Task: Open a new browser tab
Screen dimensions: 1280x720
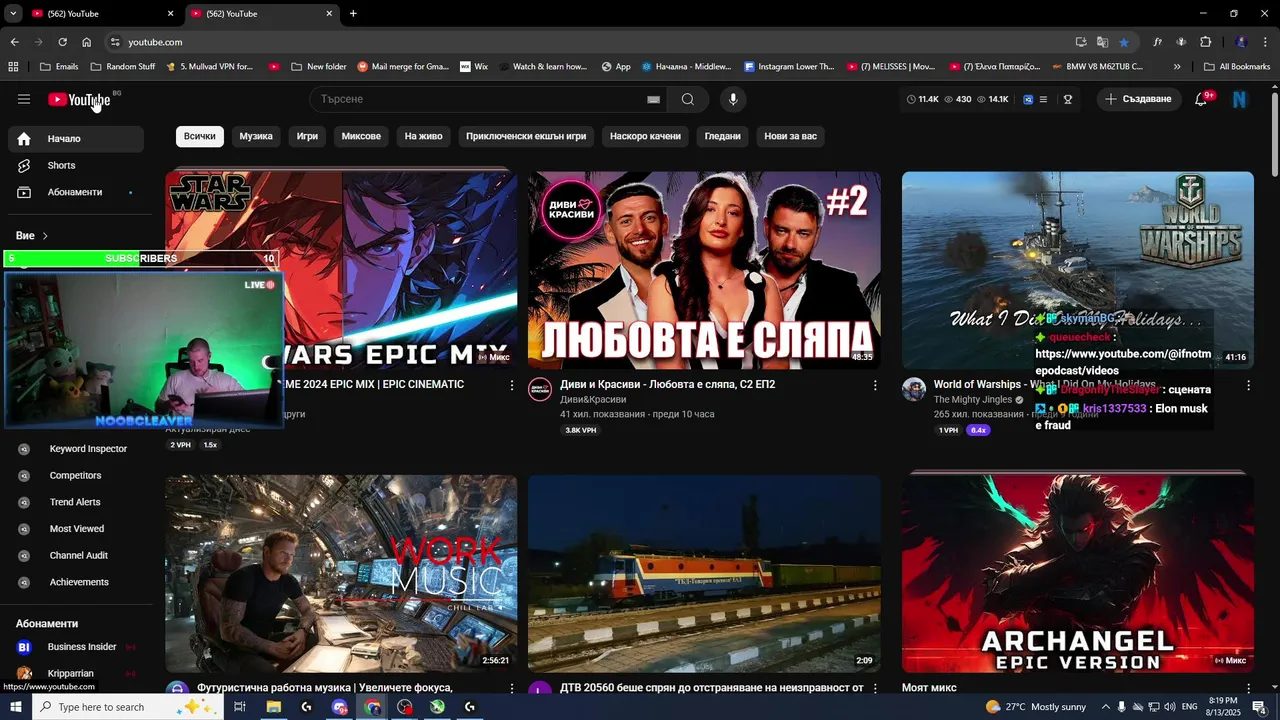Action: click(x=353, y=14)
